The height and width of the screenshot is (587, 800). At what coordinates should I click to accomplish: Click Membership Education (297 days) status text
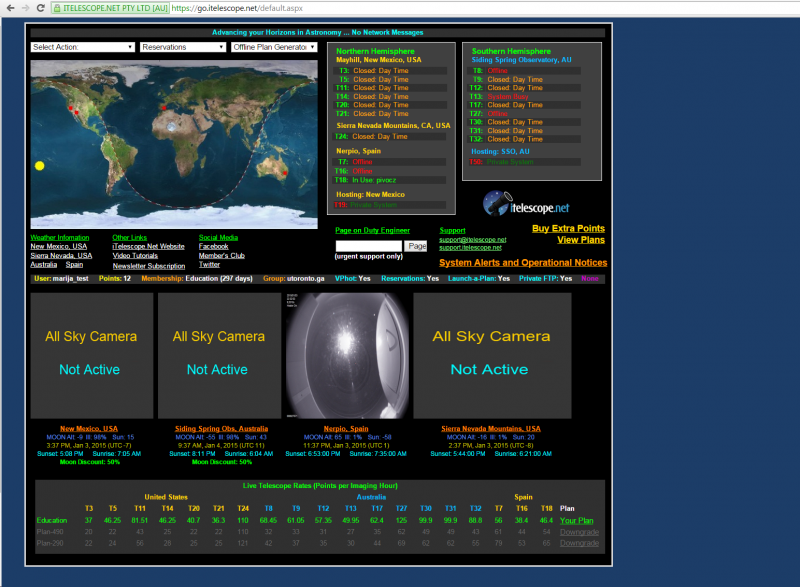(197, 278)
